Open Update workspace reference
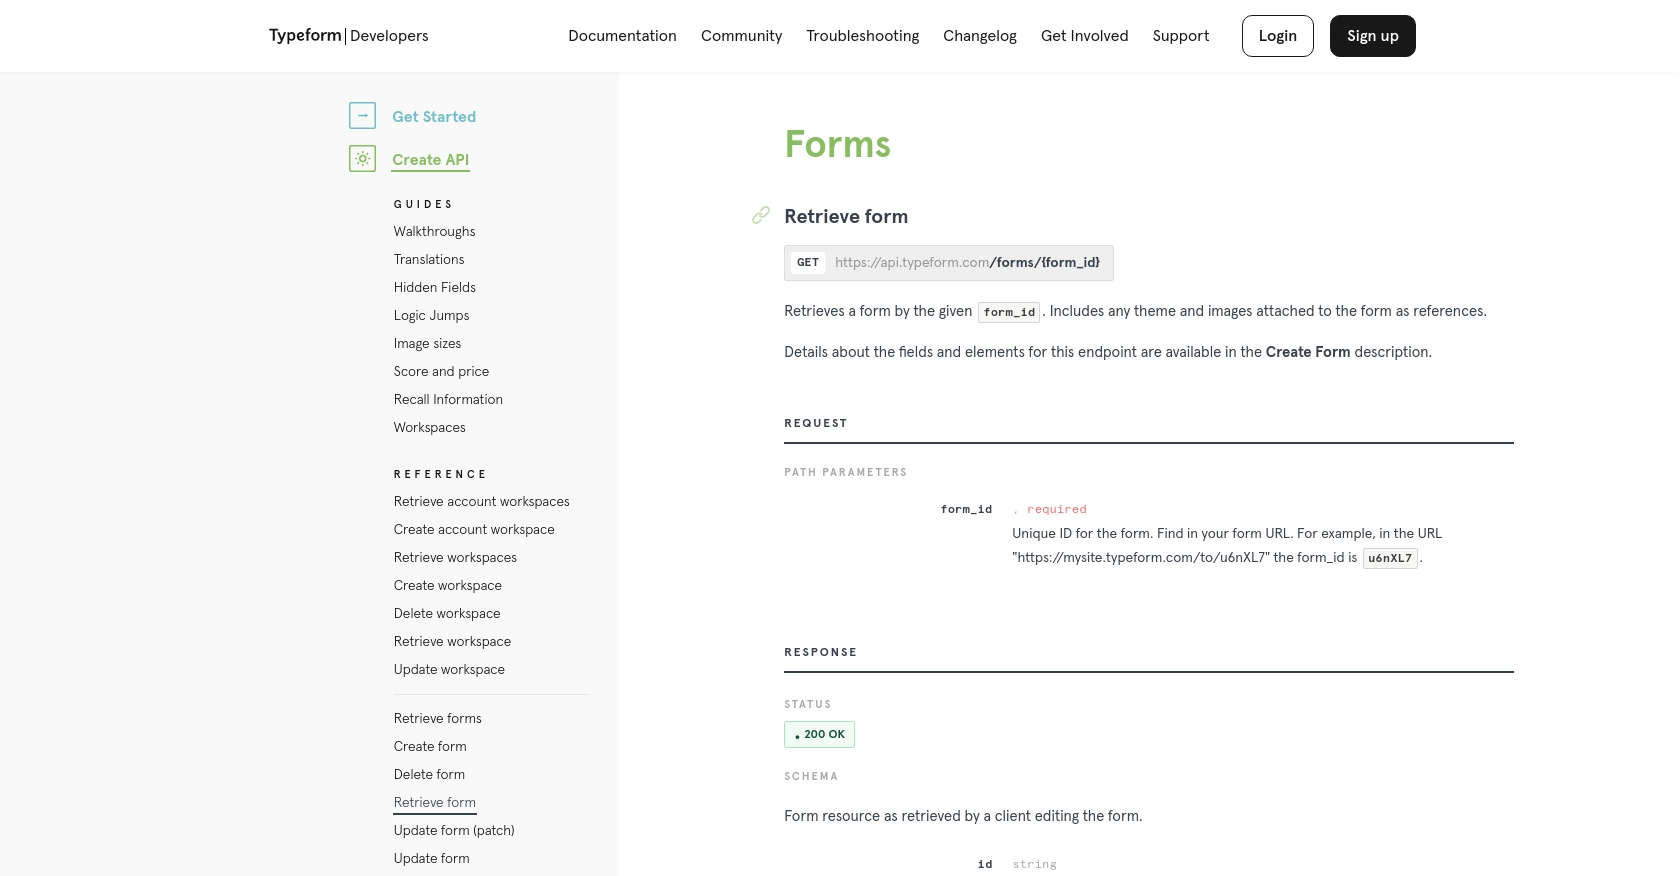1680x876 pixels. (x=449, y=669)
